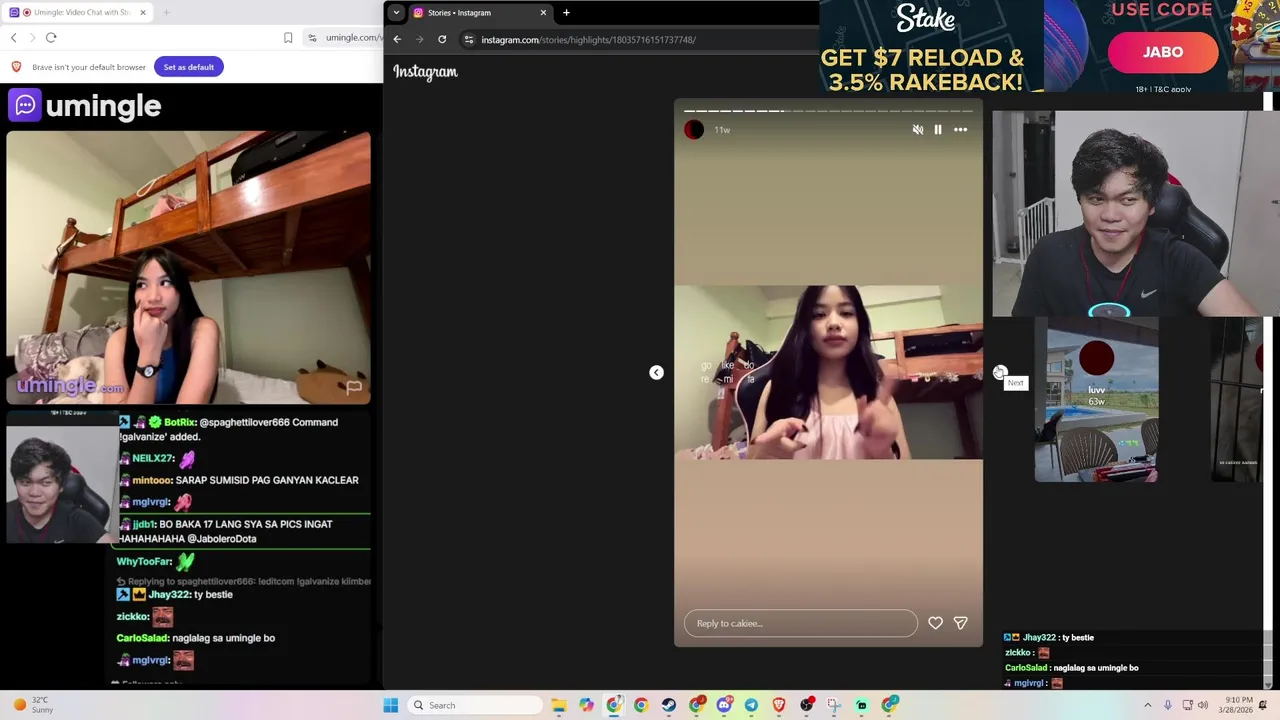1280x720 pixels.
Task: View site information icon beside instagram.com URL
Action: point(468,40)
